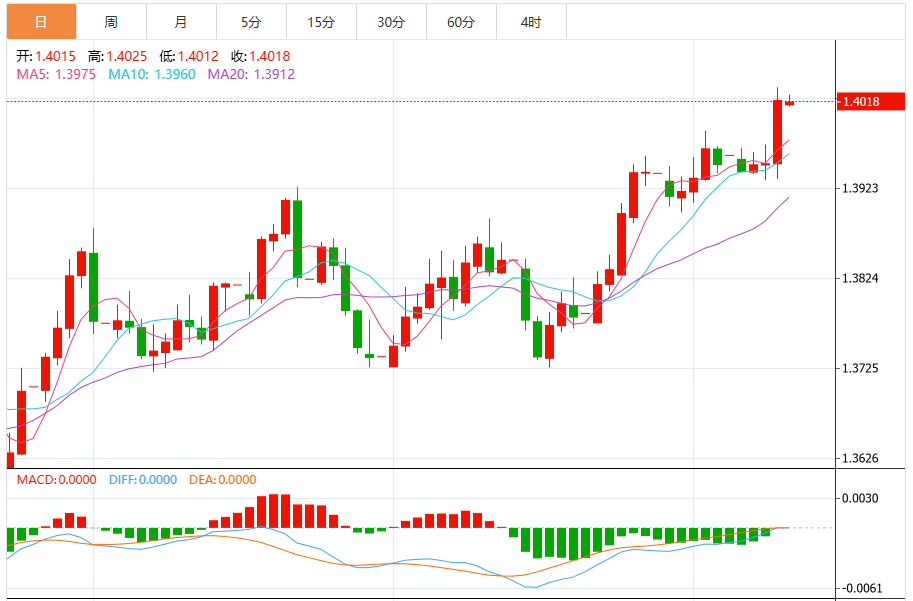Click the MA5 indicator label
The width and height of the screenshot is (913, 601).
point(56,75)
